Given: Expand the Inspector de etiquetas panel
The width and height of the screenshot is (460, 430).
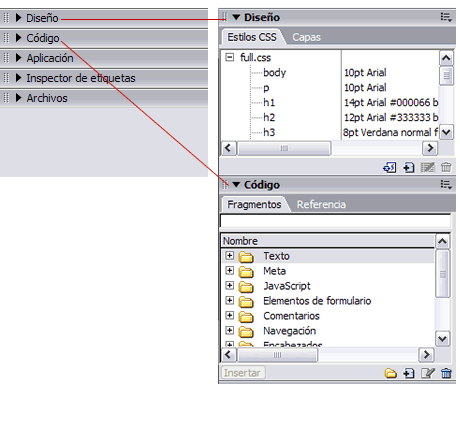Looking at the screenshot, I should pyautogui.click(x=19, y=78).
